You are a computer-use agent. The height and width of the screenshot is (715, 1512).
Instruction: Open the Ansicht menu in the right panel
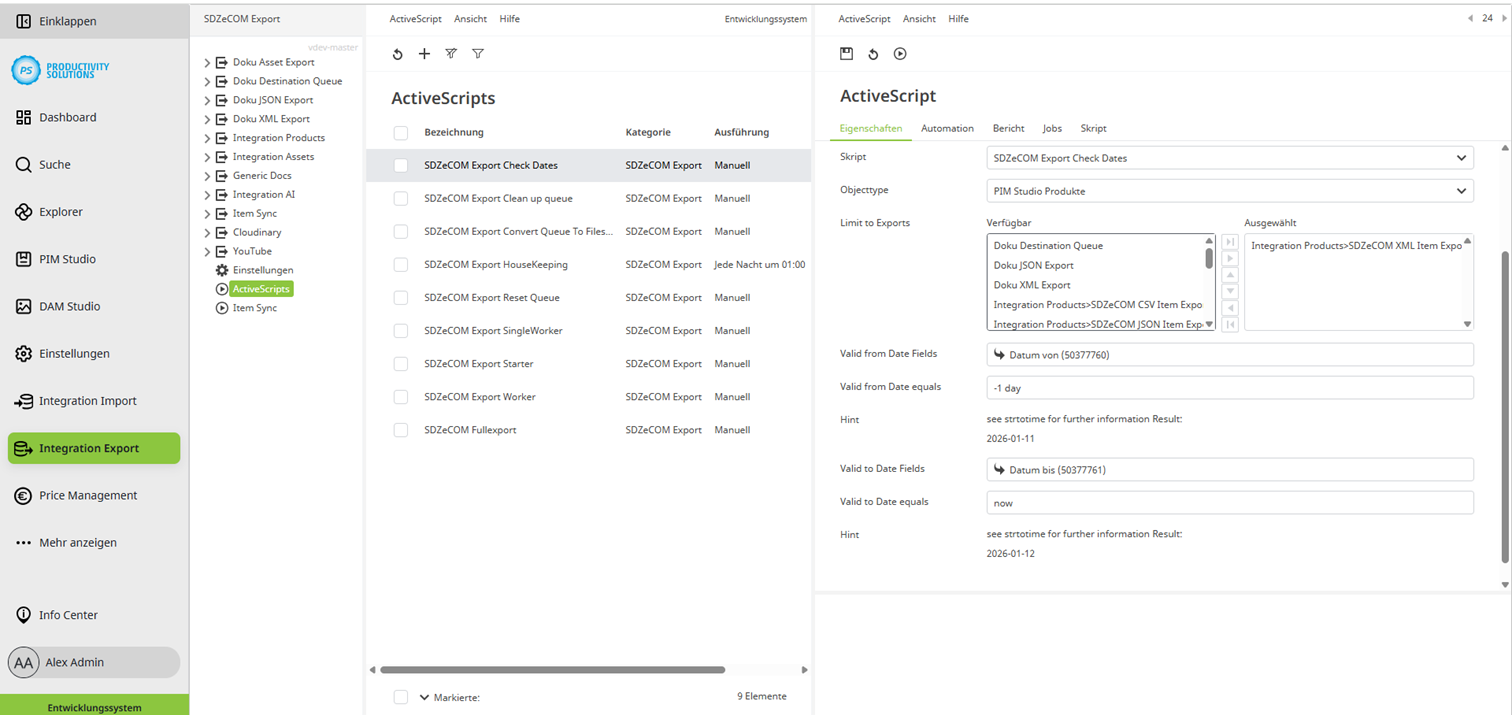point(919,18)
